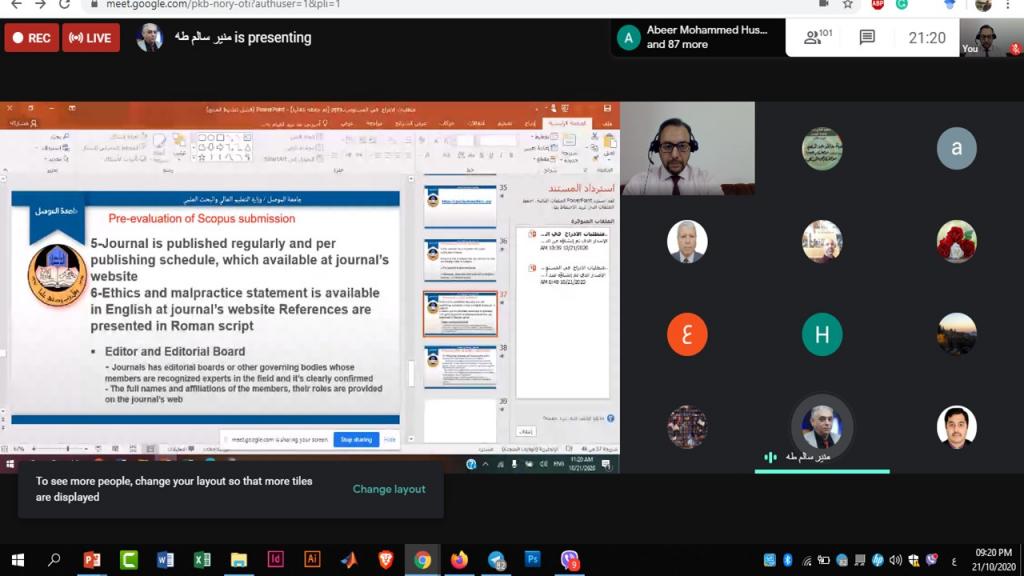1024x576 pixels.
Task: Open Microsoft Word from the taskbar
Action: pos(165,560)
